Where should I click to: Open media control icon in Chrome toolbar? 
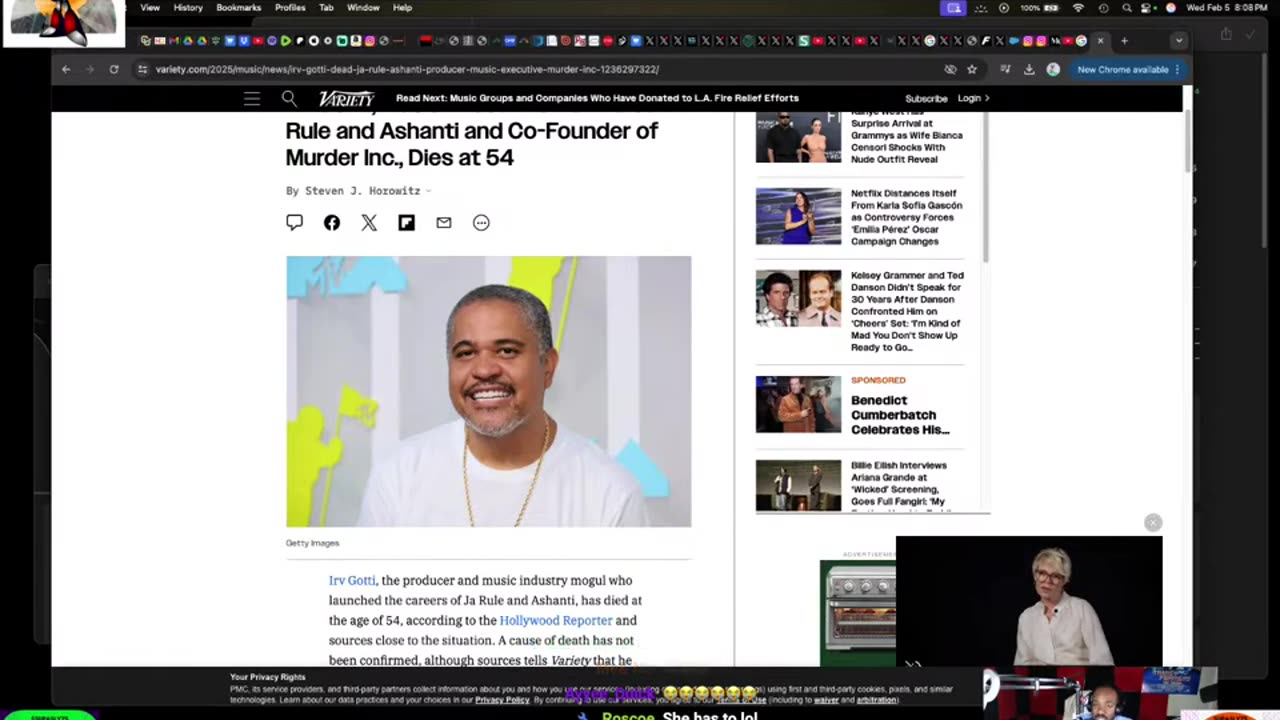[1005, 69]
